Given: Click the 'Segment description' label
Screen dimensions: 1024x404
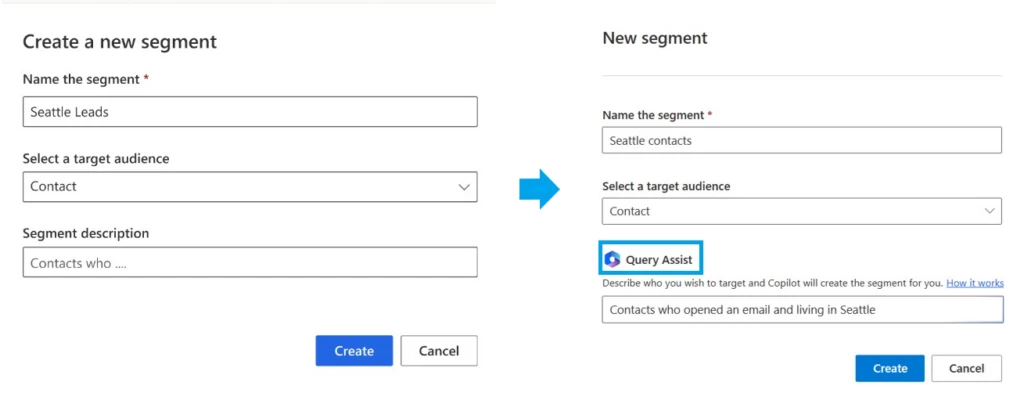Looking at the screenshot, I should click(x=85, y=233).
